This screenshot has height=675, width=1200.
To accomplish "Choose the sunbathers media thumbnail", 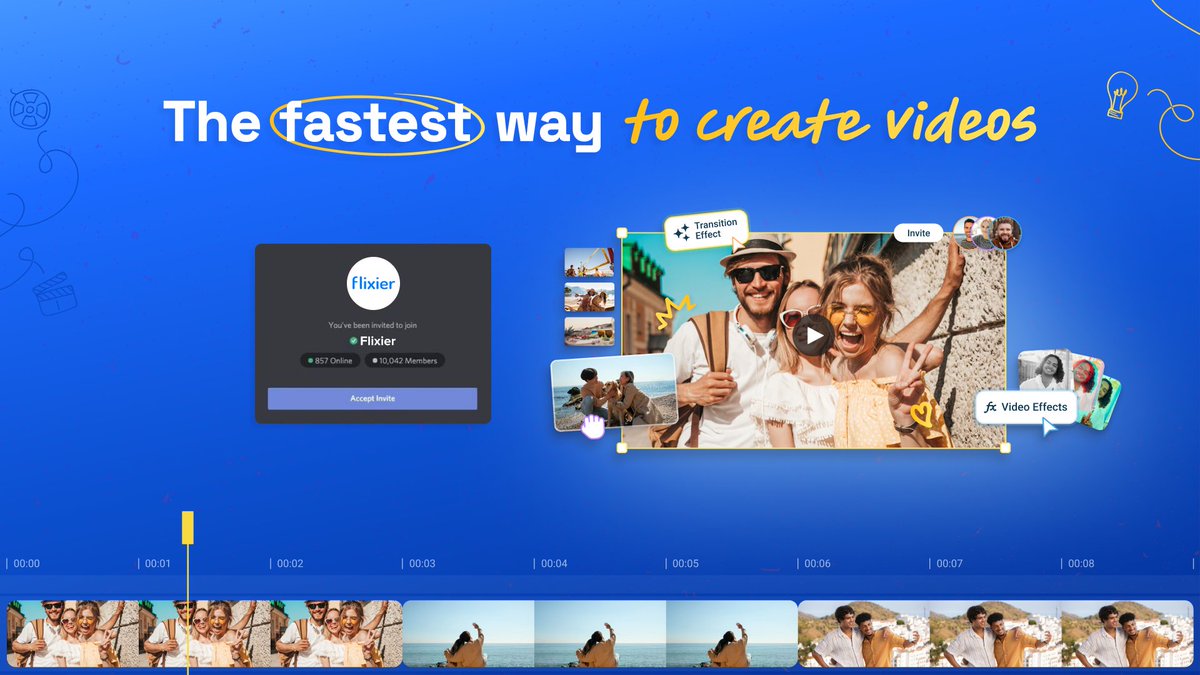I will click(x=589, y=297).
